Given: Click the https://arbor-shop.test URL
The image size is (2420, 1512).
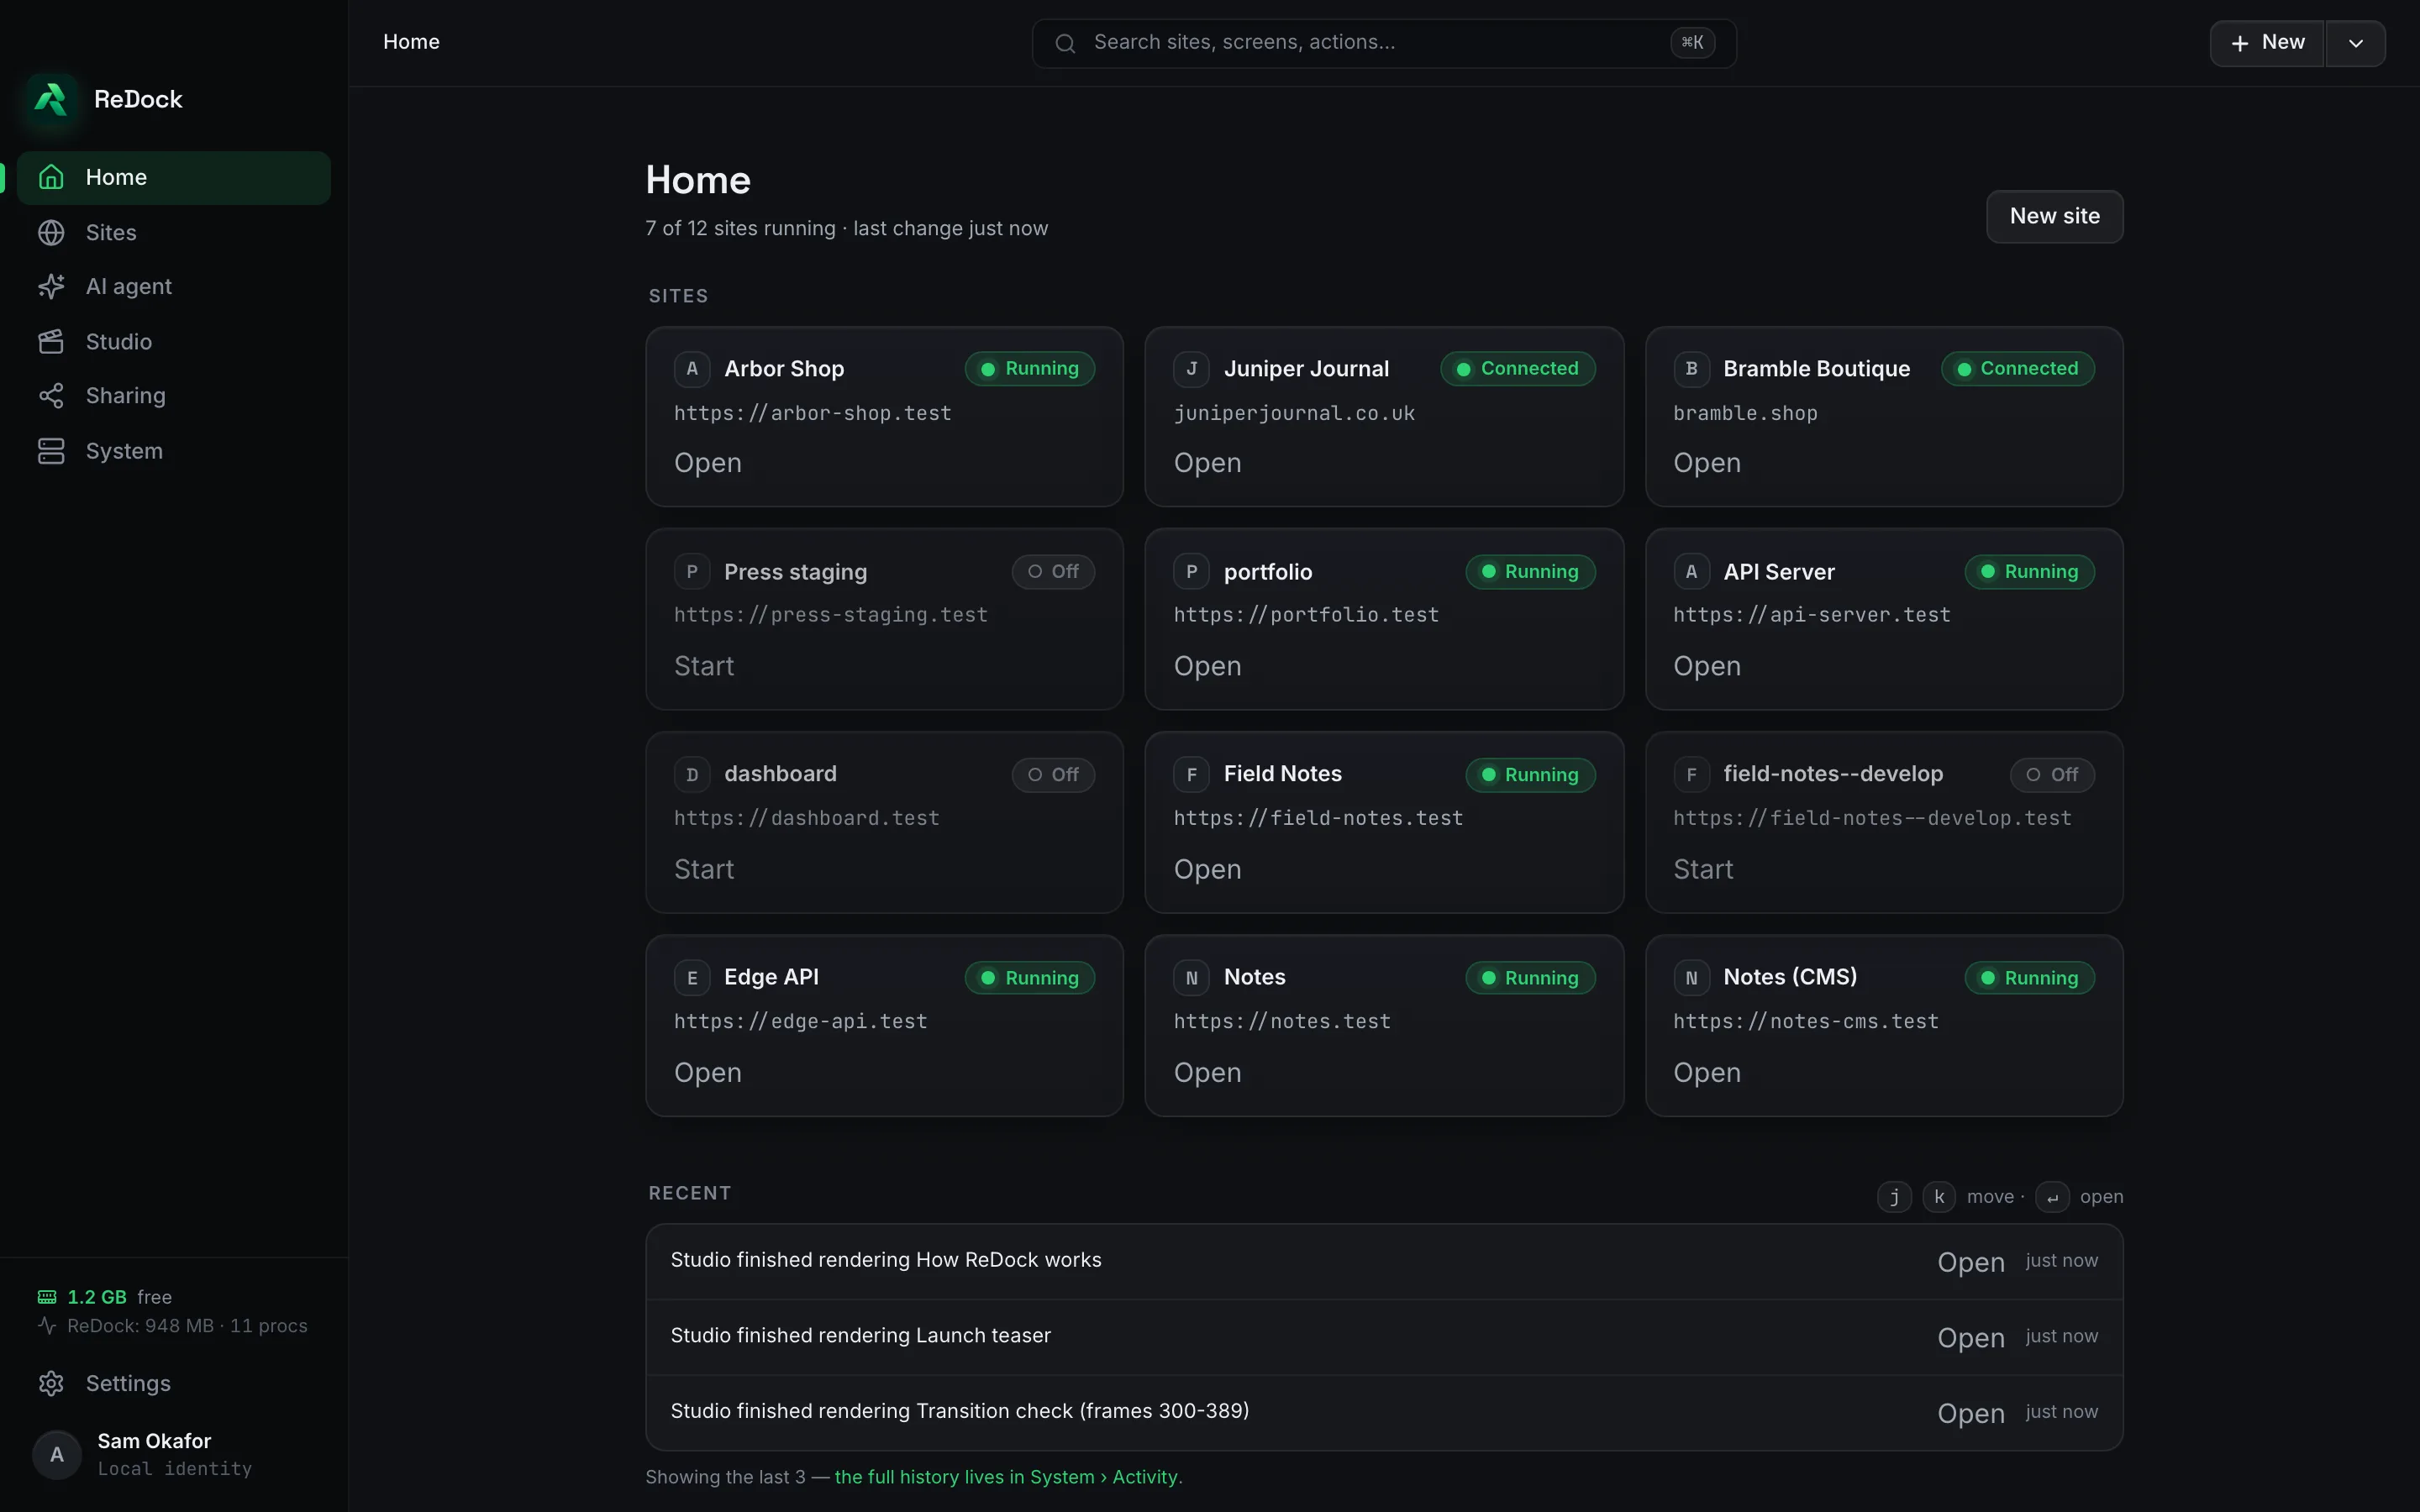Looking at the screenshot, I should coord(812,414).
